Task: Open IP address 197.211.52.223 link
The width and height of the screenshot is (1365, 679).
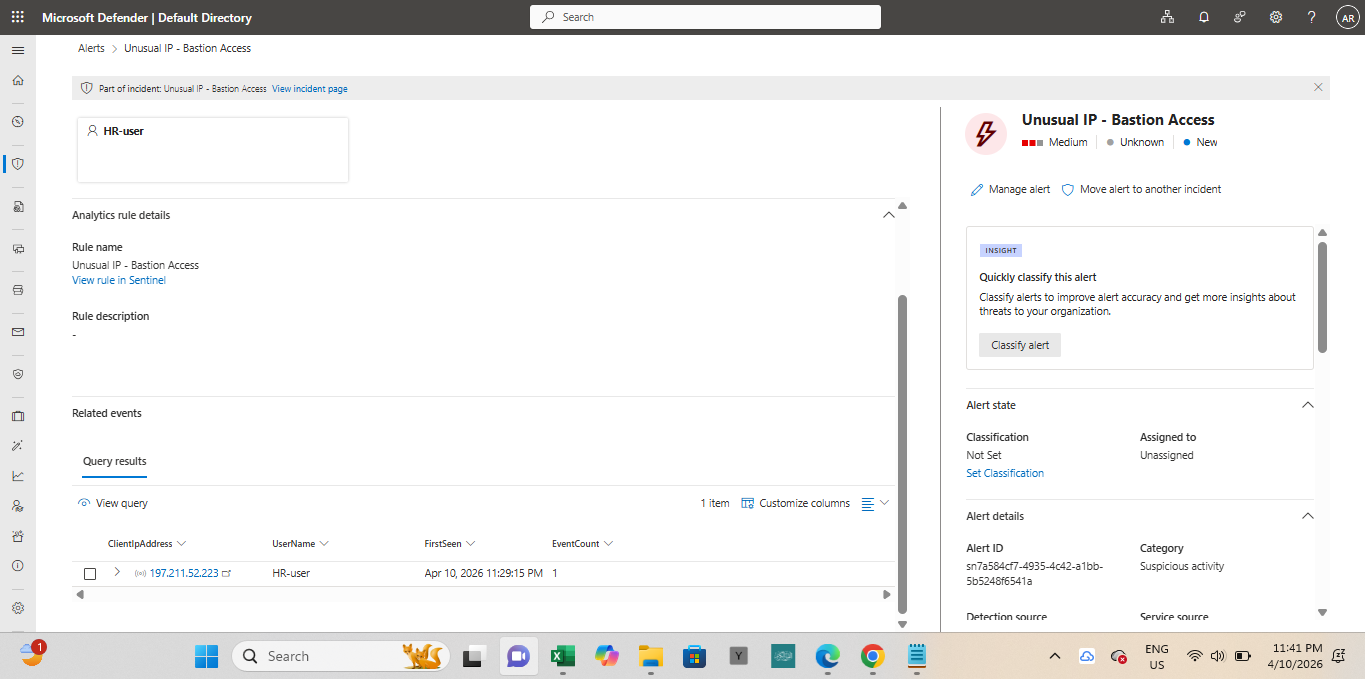Action: [x=184, y=574]
